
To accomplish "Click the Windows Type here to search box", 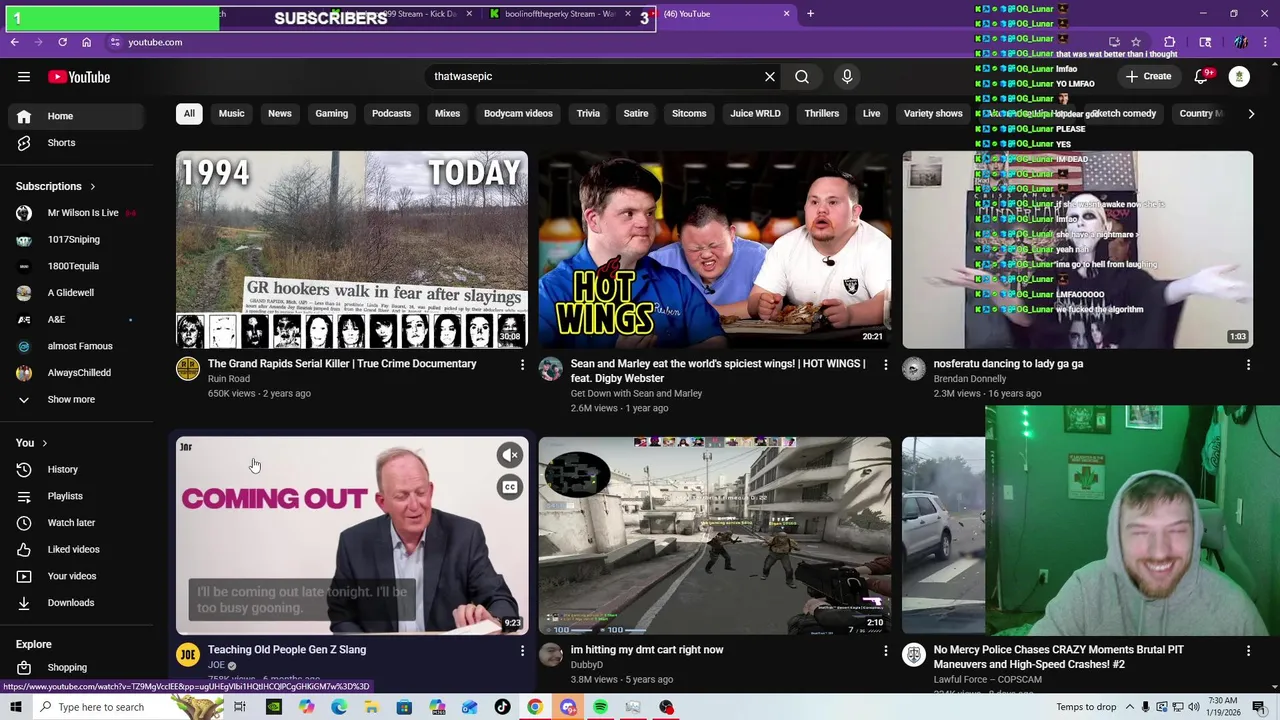I will click(100, 707).
